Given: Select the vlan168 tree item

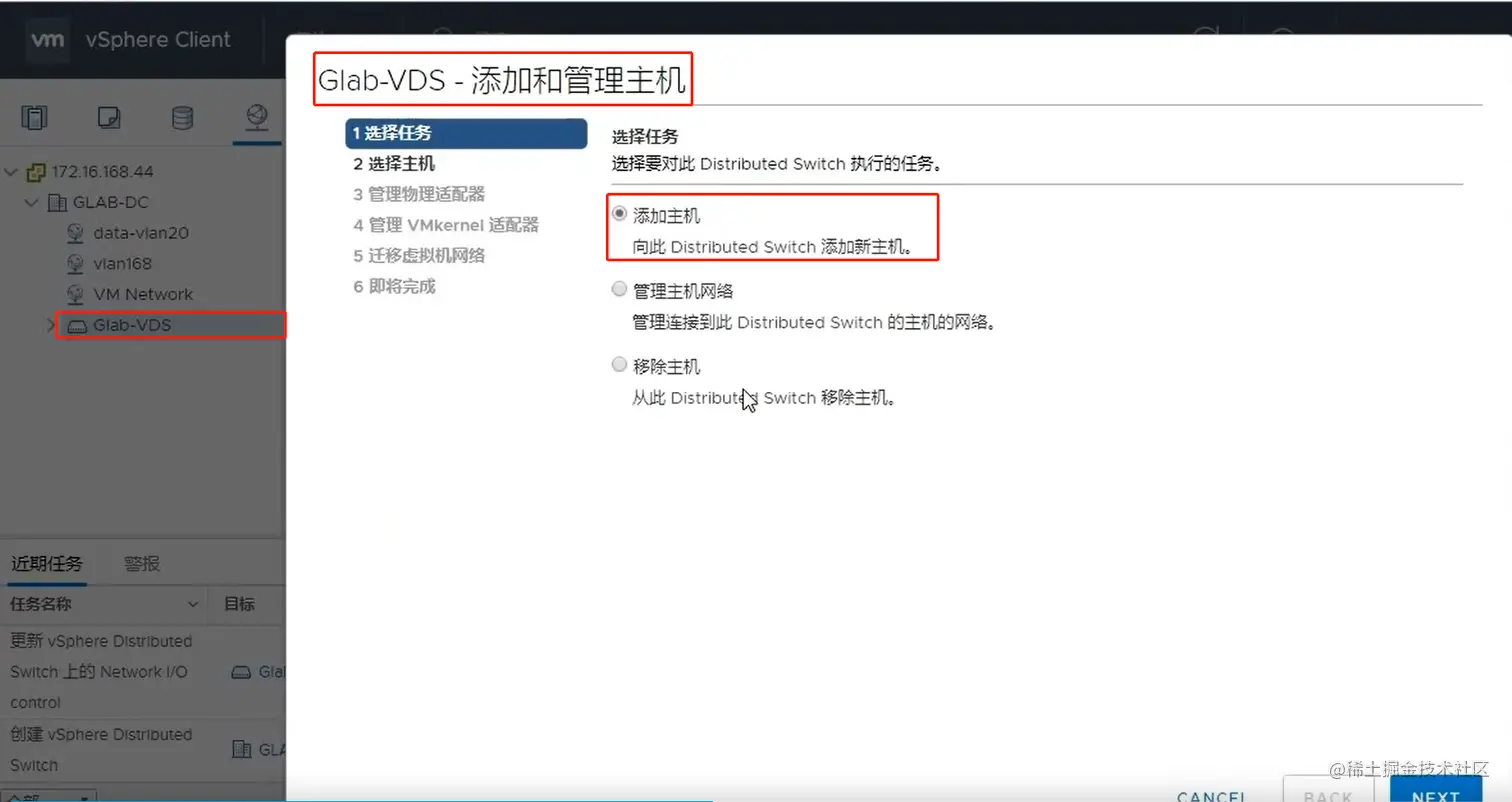Looking at the screenshot, I should click(x=122, y=264).
